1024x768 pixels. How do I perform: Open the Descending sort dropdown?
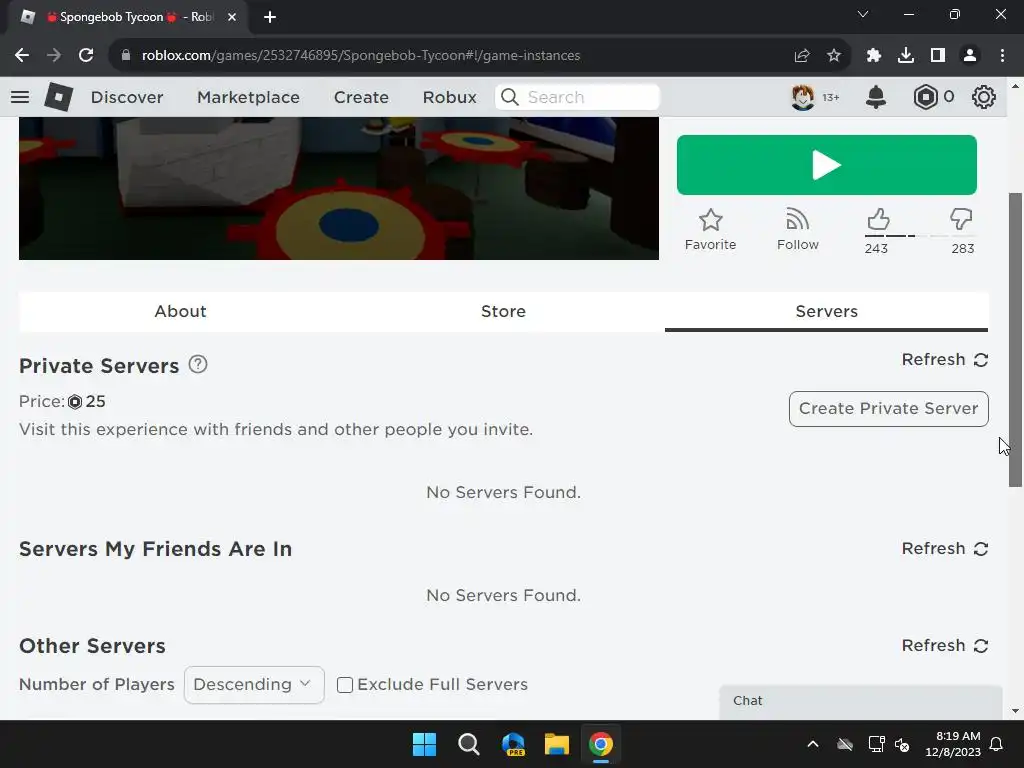click(254, 684)
